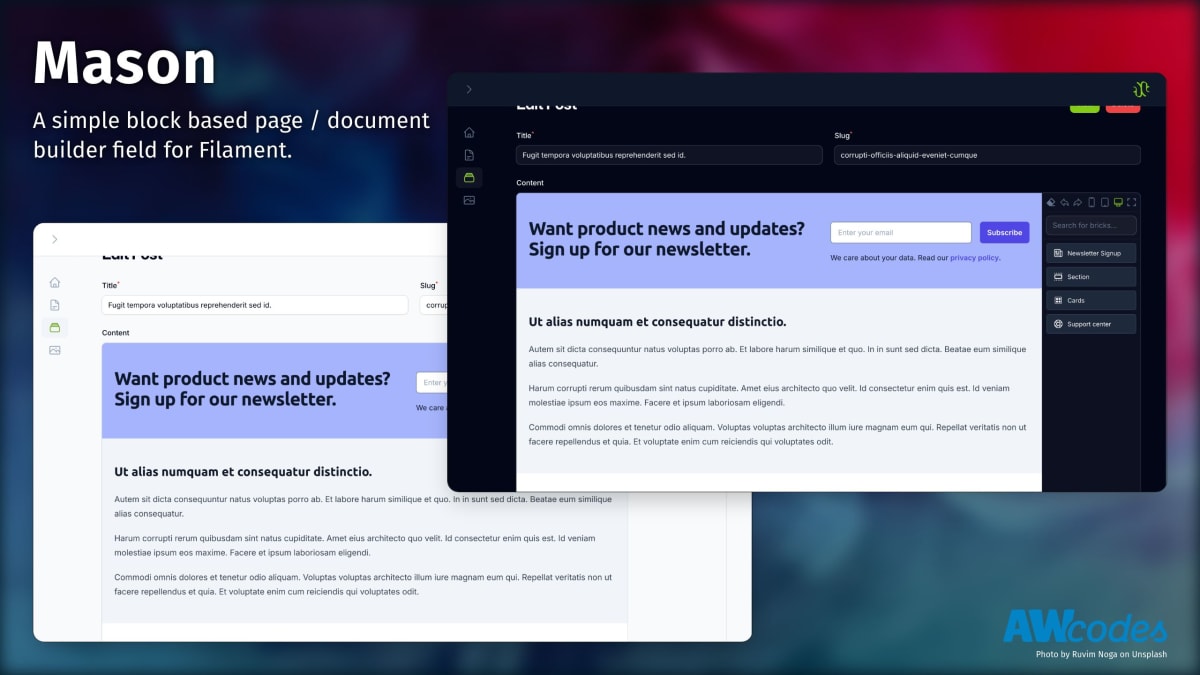Click the 'Commodi omnis dolores' paragraph in the dark window
This screenshot has height=675, width=1200.
coord(777,434)
